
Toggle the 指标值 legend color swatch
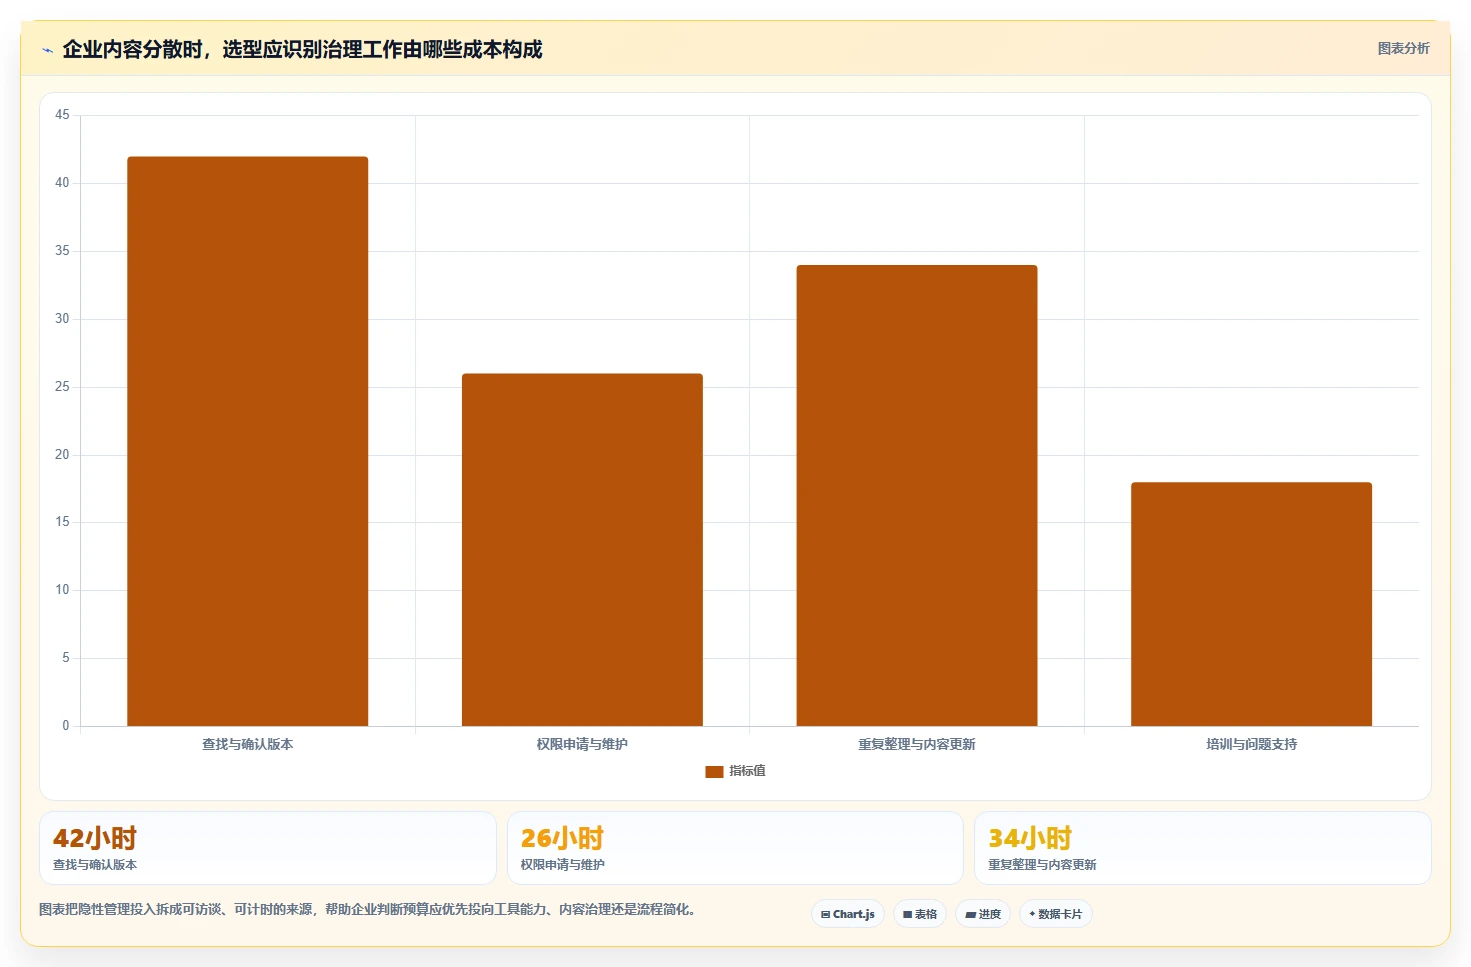pyautogui.click(x=714, y=771)
